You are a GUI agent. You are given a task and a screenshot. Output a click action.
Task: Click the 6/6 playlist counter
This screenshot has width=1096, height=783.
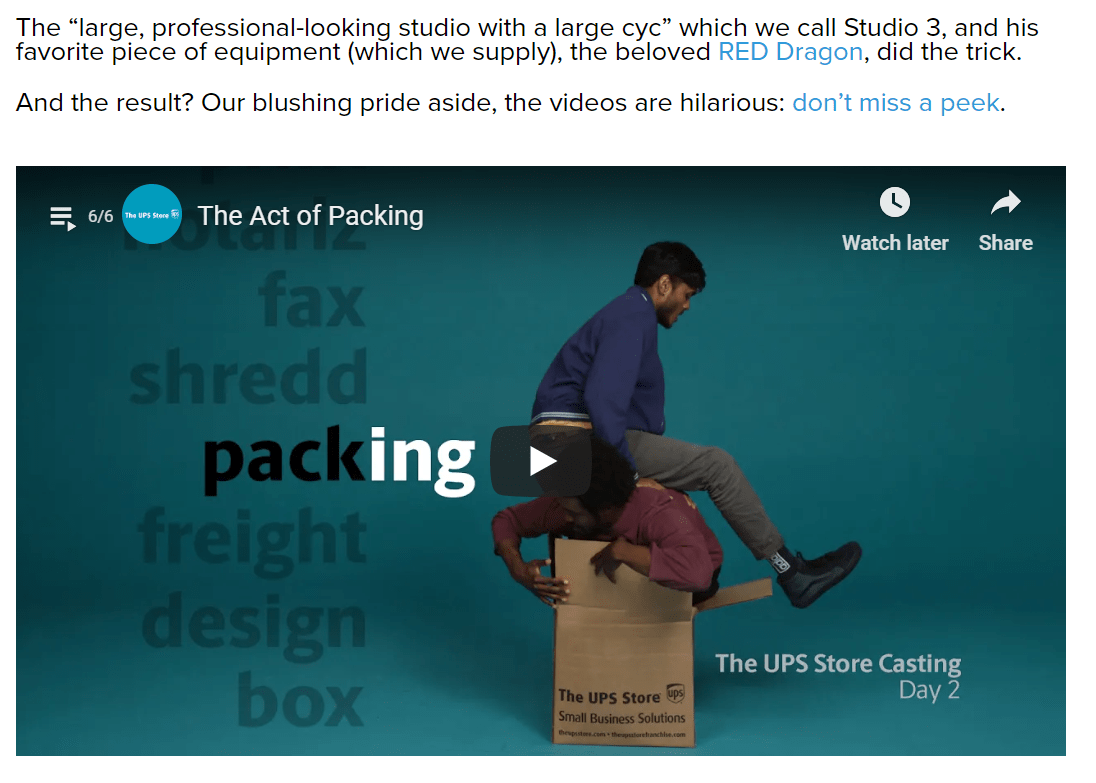coord(101,216)
